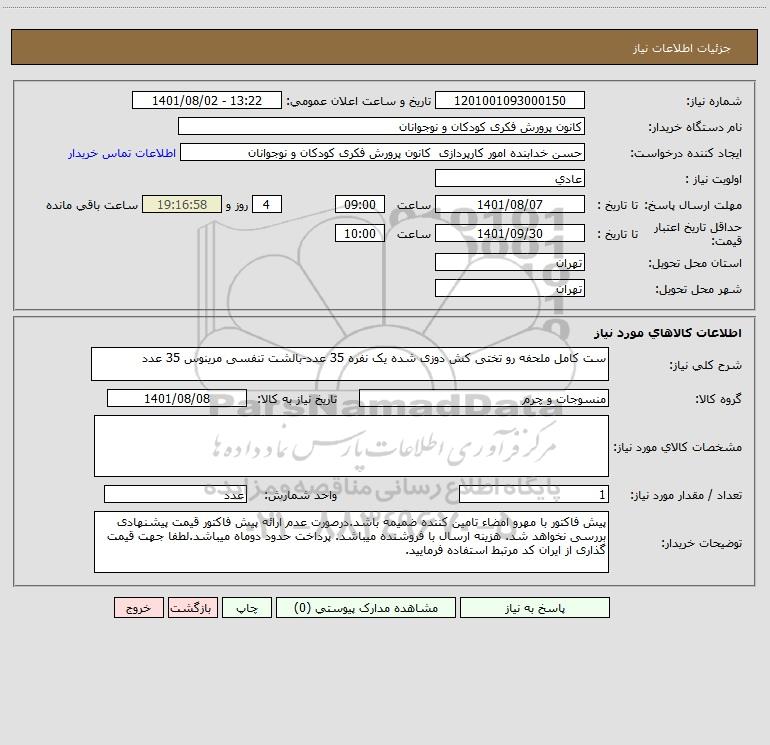The width and height of the screenshot is (770, 745).
Task: Open مشاهده مدارک پیوستی (0) button
Action: click(366, 607)
